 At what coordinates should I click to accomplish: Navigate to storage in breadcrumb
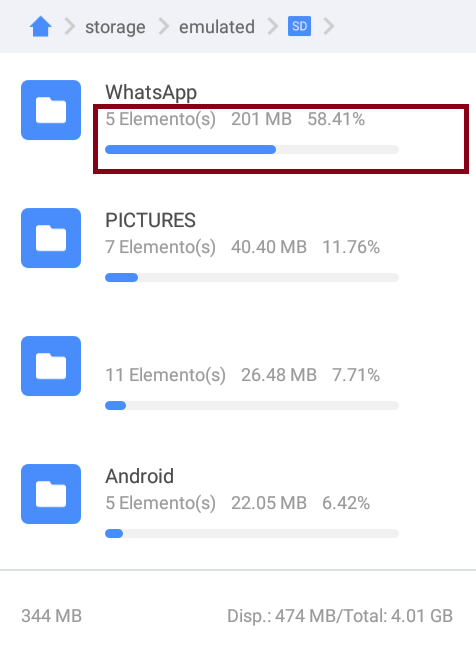[115, 27]
